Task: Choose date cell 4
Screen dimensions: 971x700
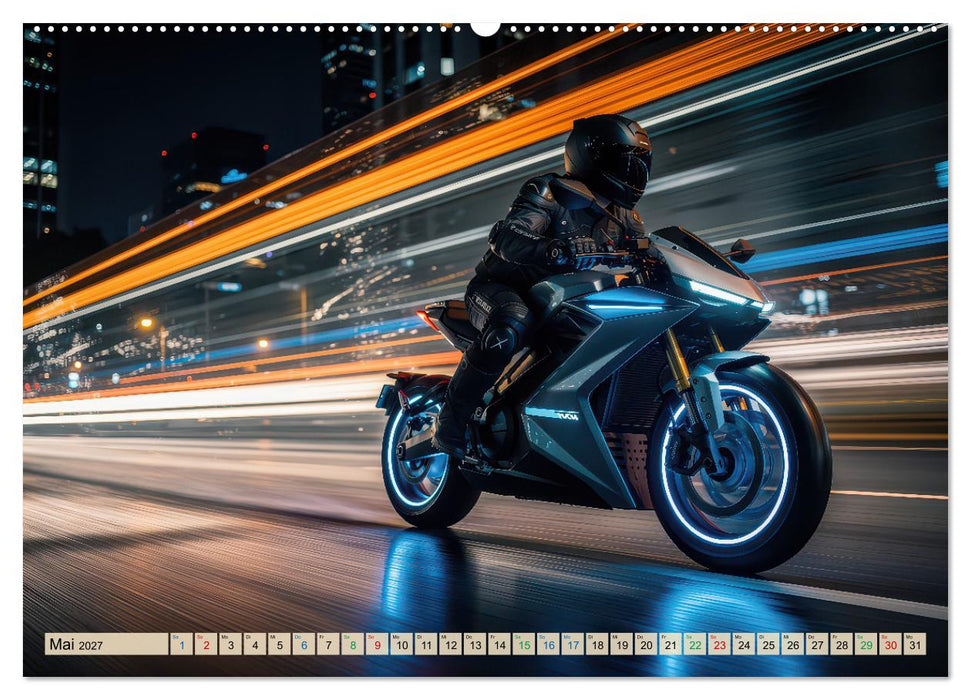Action: 255,644
